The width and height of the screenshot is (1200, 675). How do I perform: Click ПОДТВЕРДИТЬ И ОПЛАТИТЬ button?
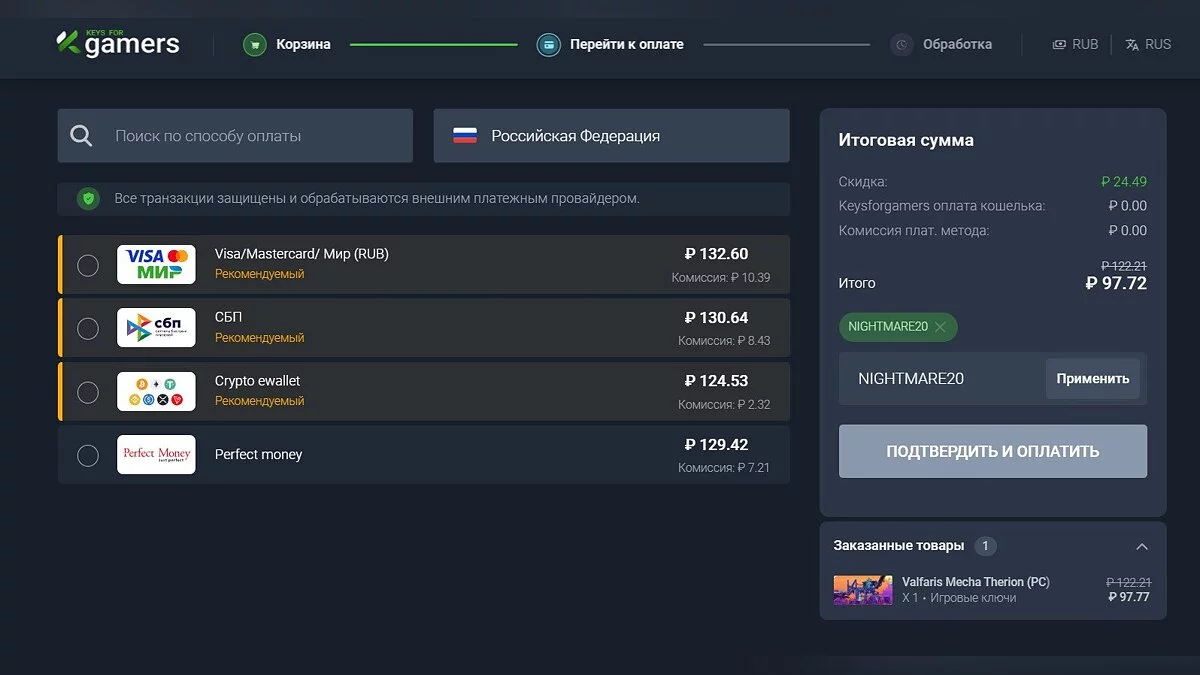click(x=992, y=451)
